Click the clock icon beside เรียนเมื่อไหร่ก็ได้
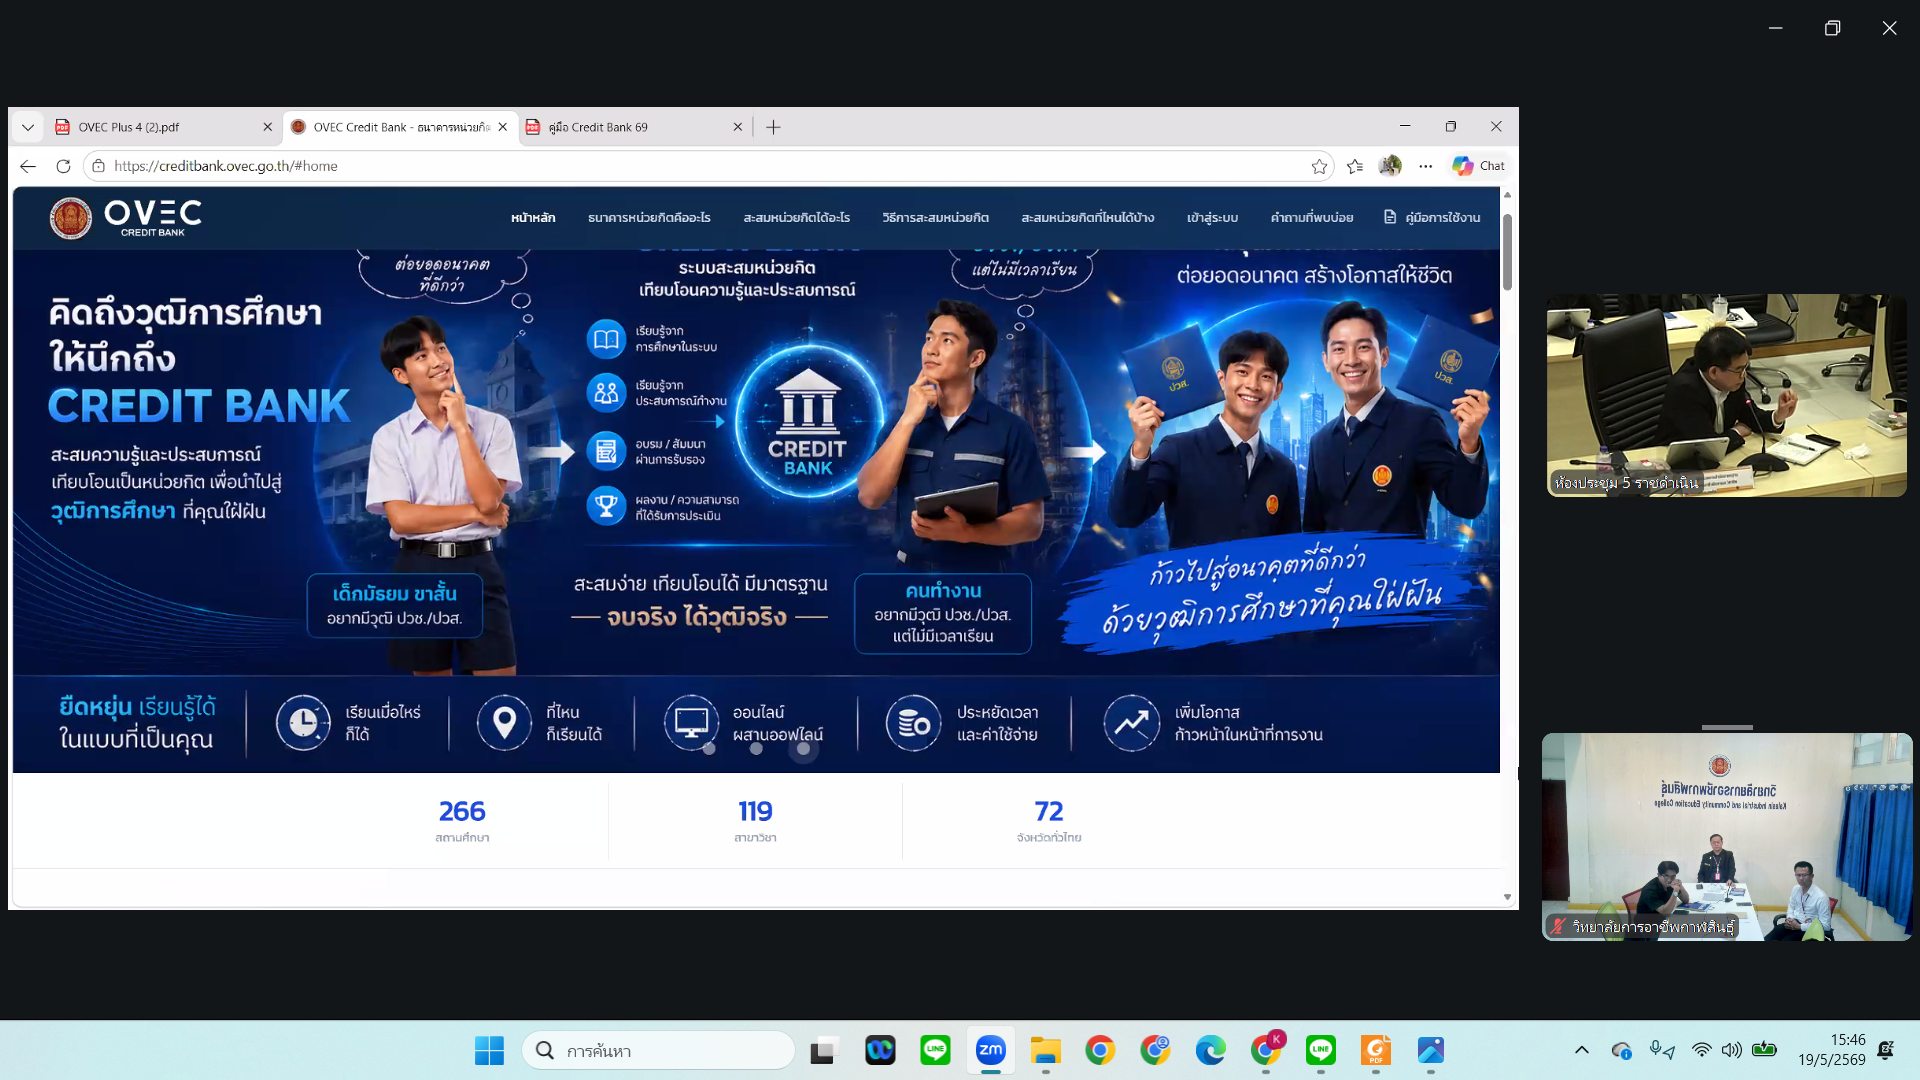Image resolution: width=1920 pixels, height=1080 pixels. coord(303,722)
